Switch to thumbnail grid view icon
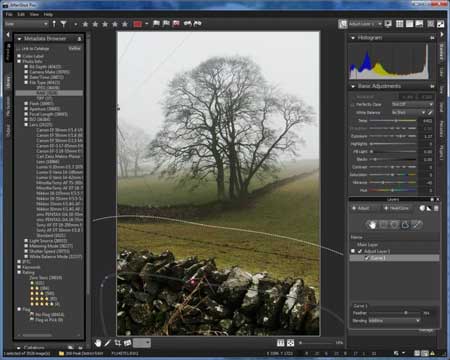The width and height of the screenshot is (450, 360). [399, 24]
